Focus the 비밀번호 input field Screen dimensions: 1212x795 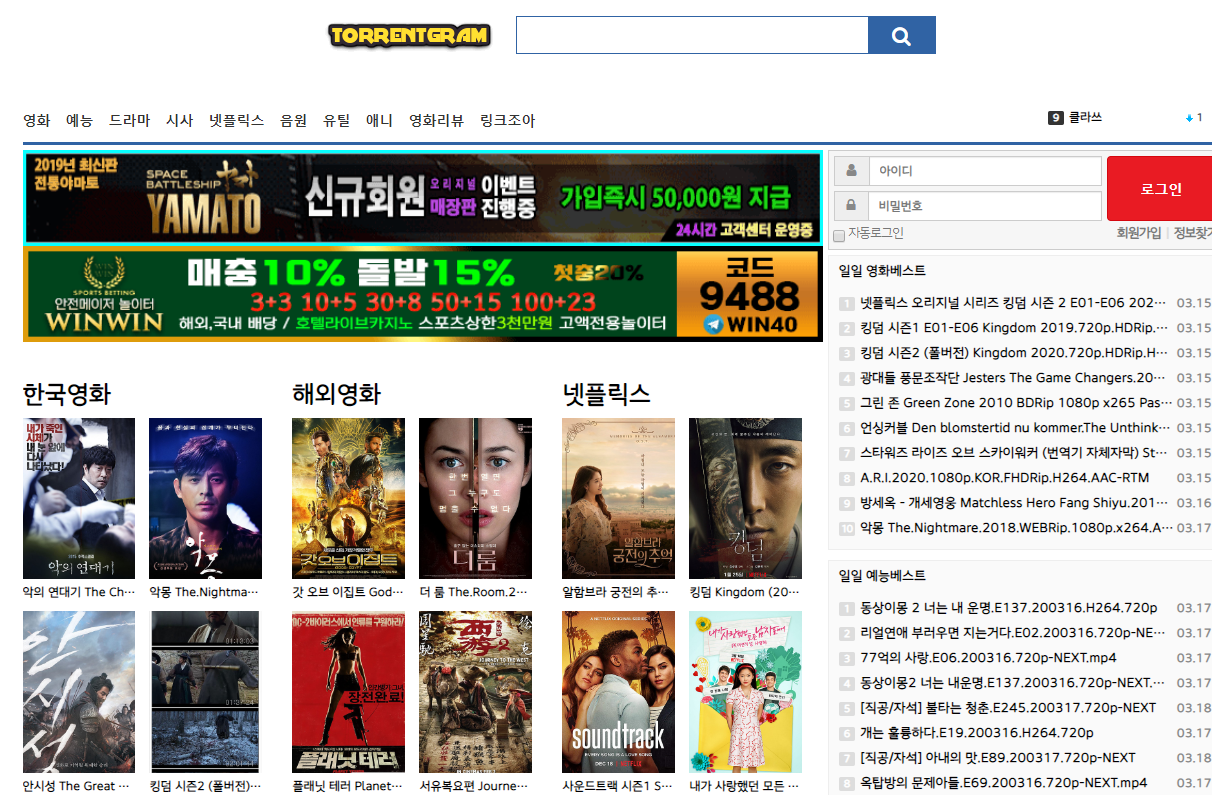(x=985, y=205)
